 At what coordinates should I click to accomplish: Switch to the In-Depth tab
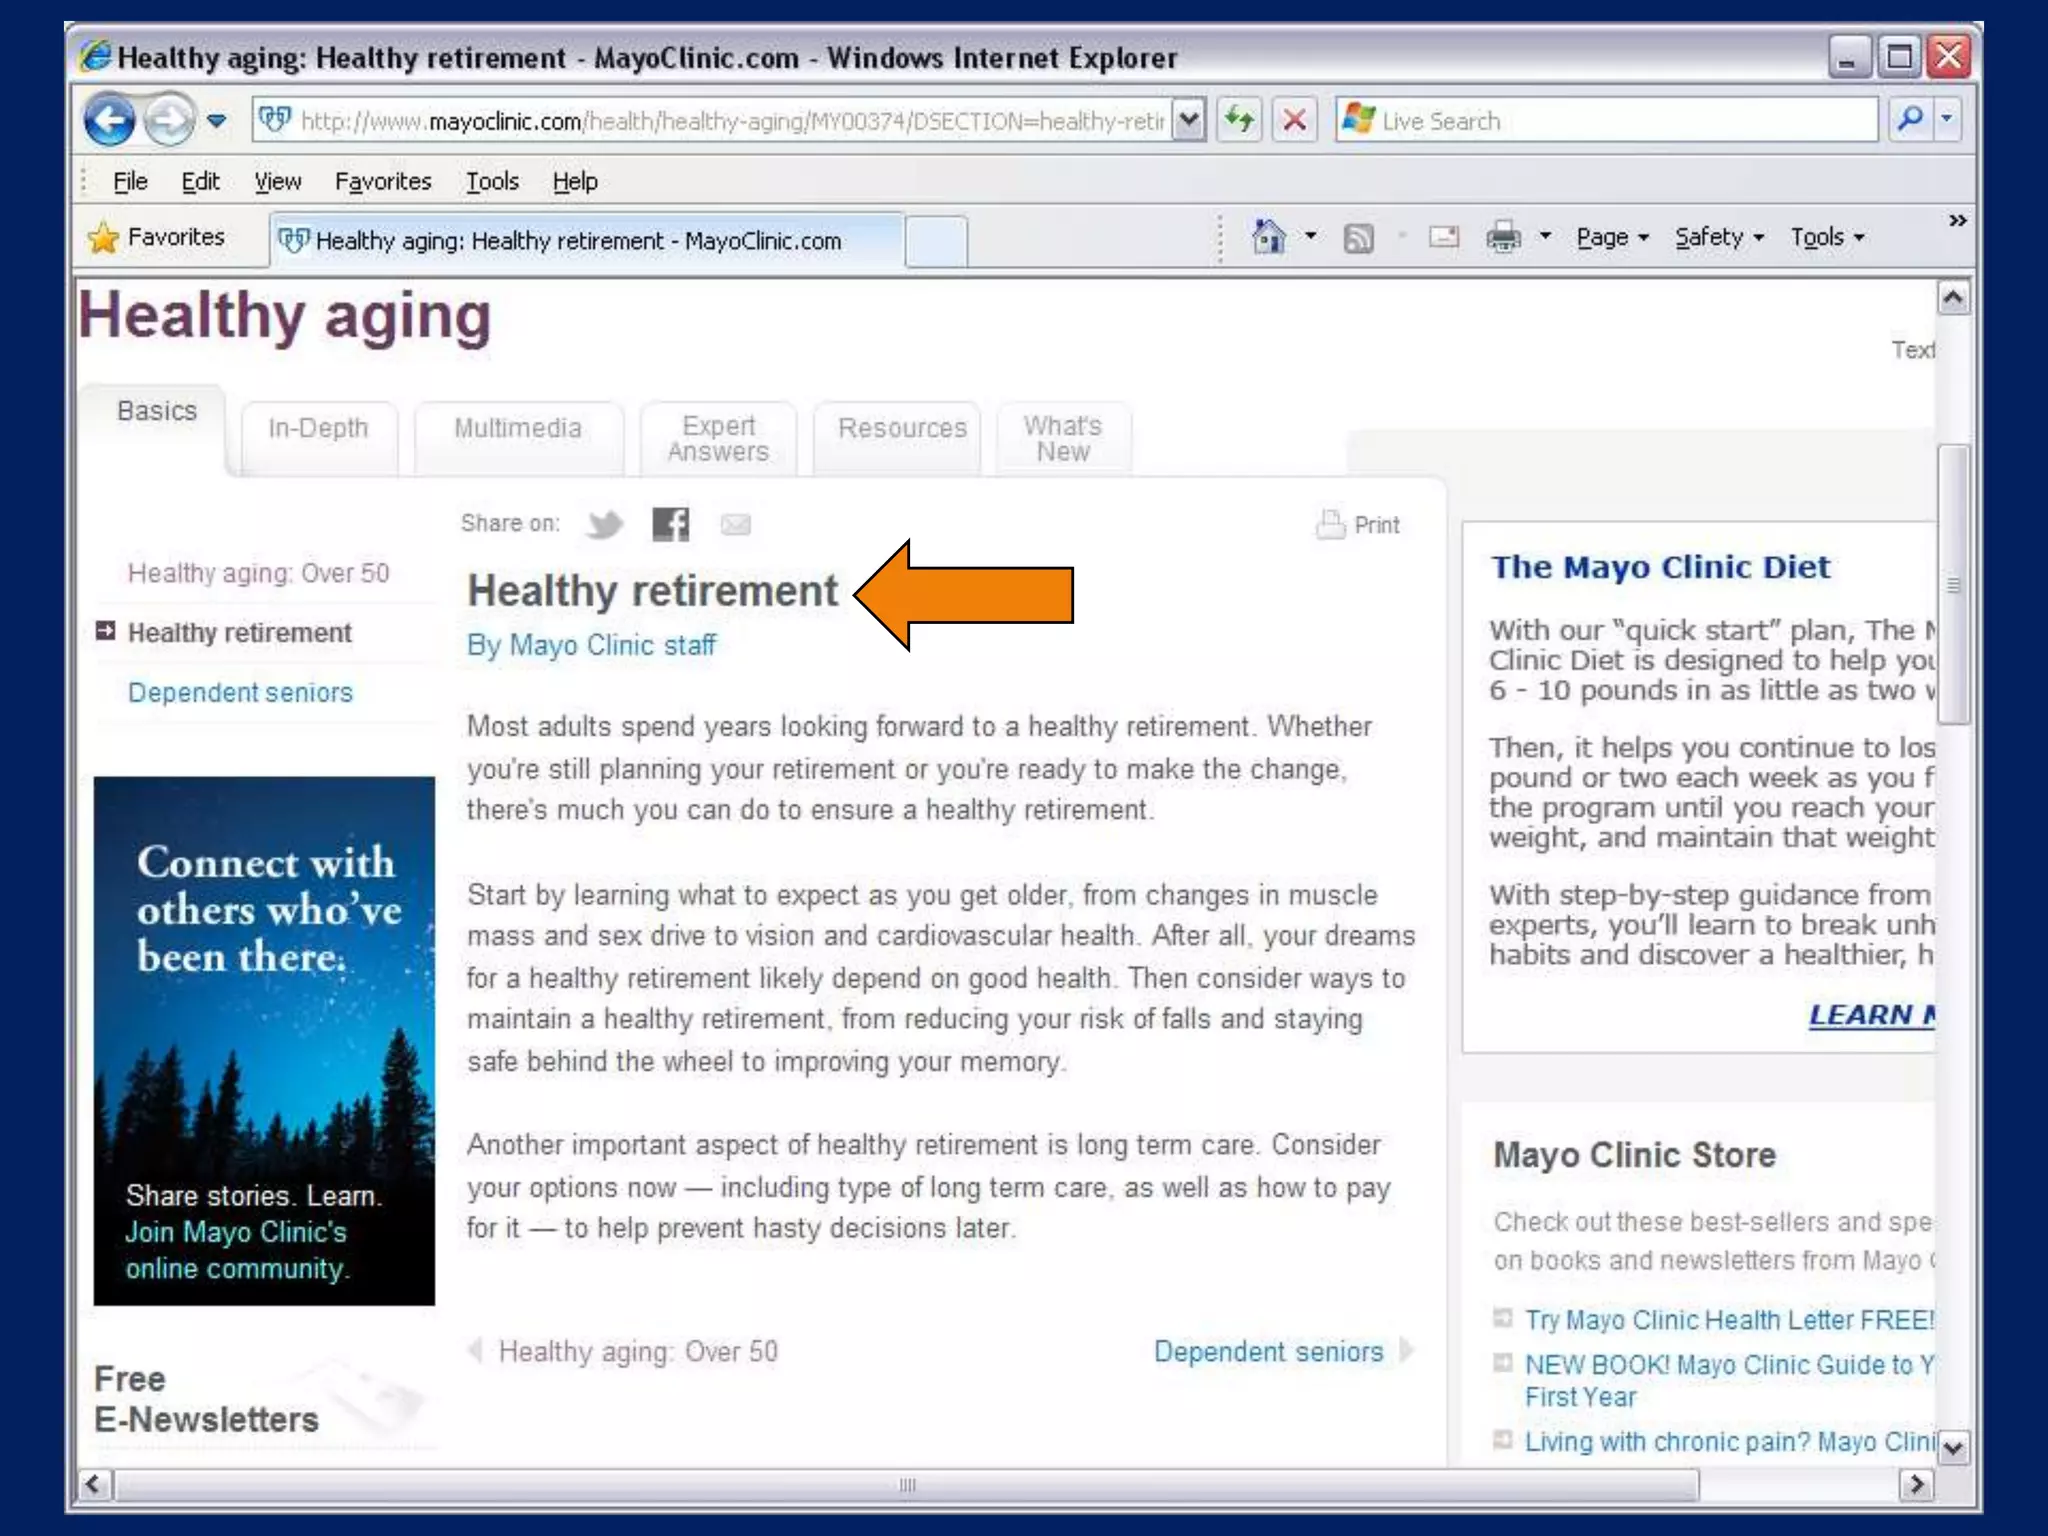[318, 429]
